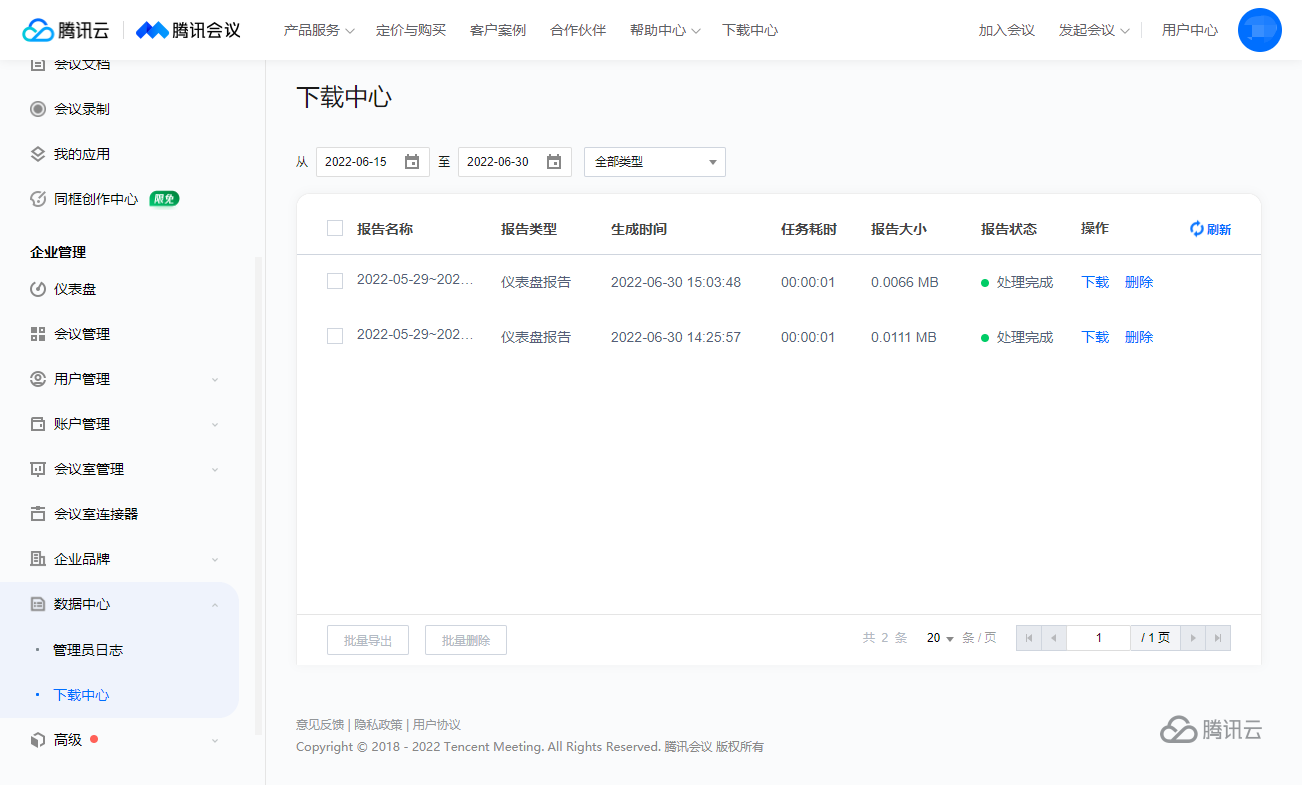Open the 全部类型 type dropdown
This screenshot has width=1302, height=785.
pyautogui.click(x=655, y=162)
